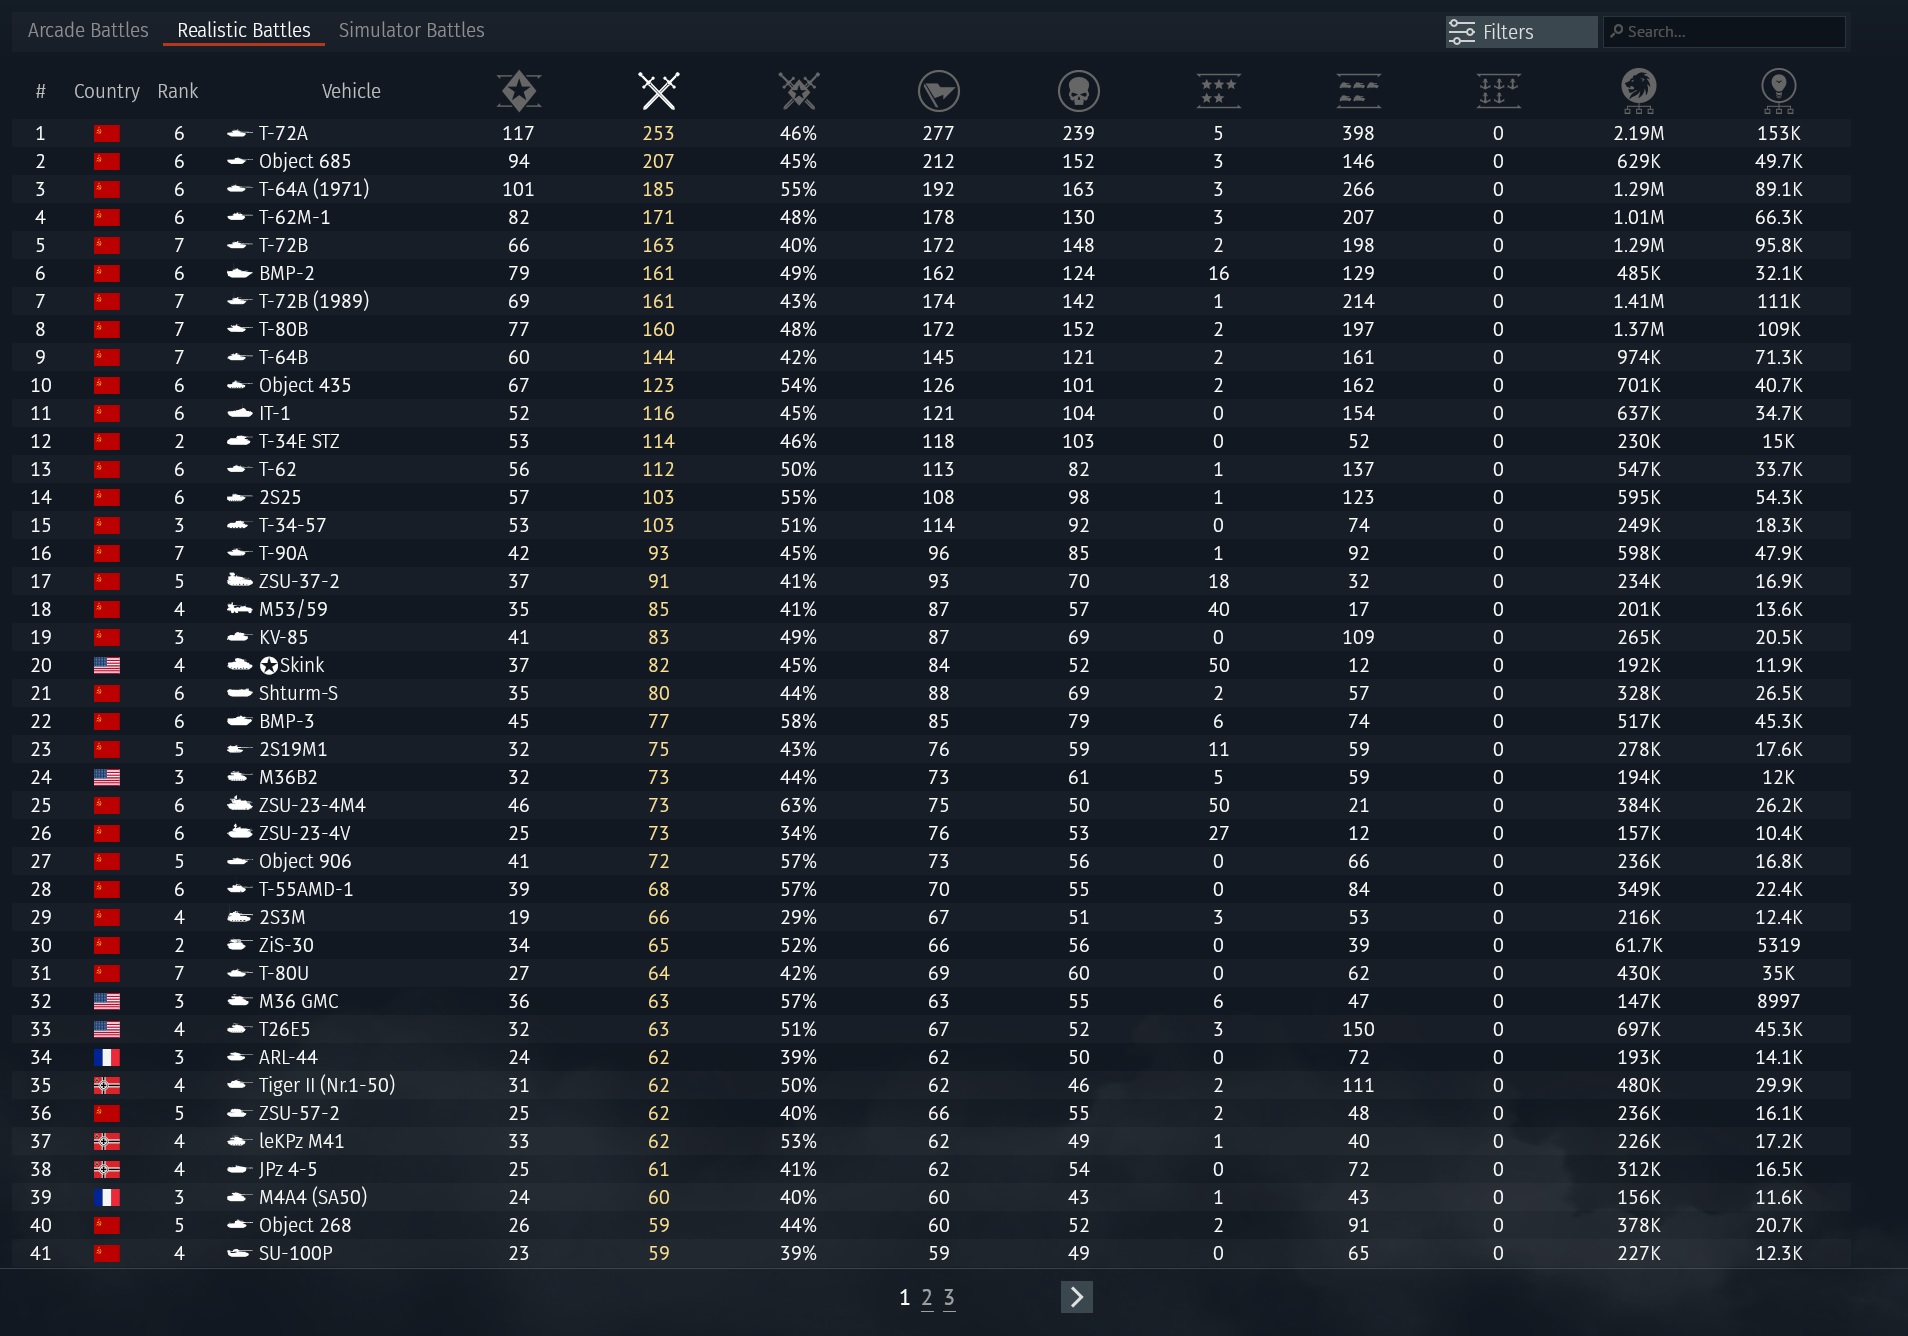The width and height of the screenshot is (1908, 1336).
Task: Select the T-72B (1989) entry
Action: [314, 301]
